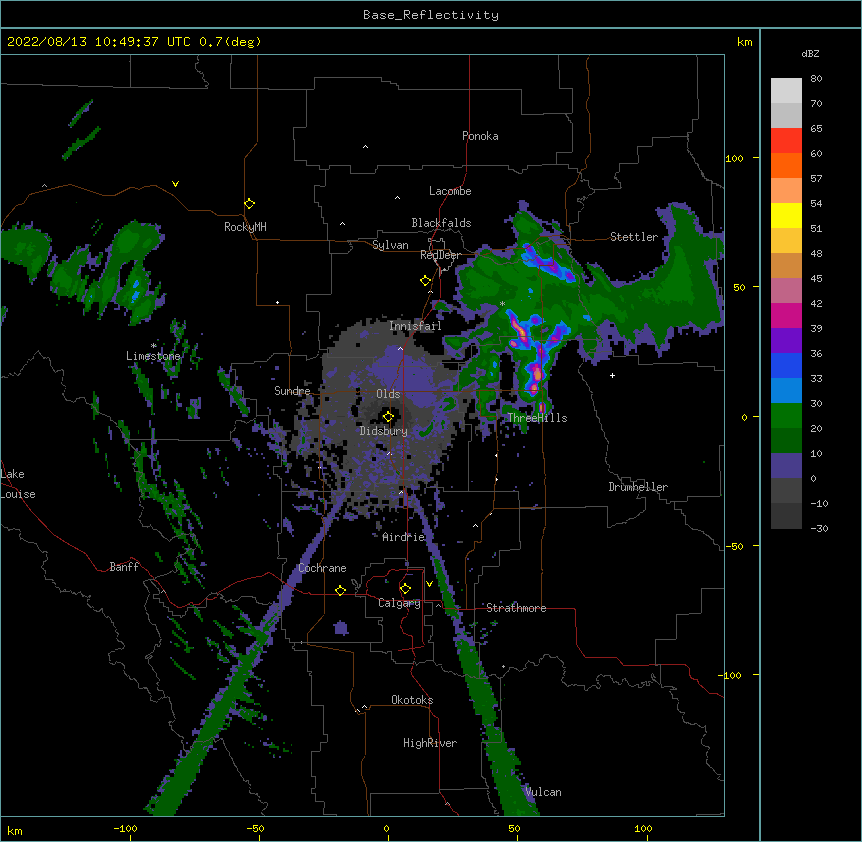The height and width of the screenshot is (842, 862).
Task: Click the Airdrie city label
Action: click(x=404, y=537)
